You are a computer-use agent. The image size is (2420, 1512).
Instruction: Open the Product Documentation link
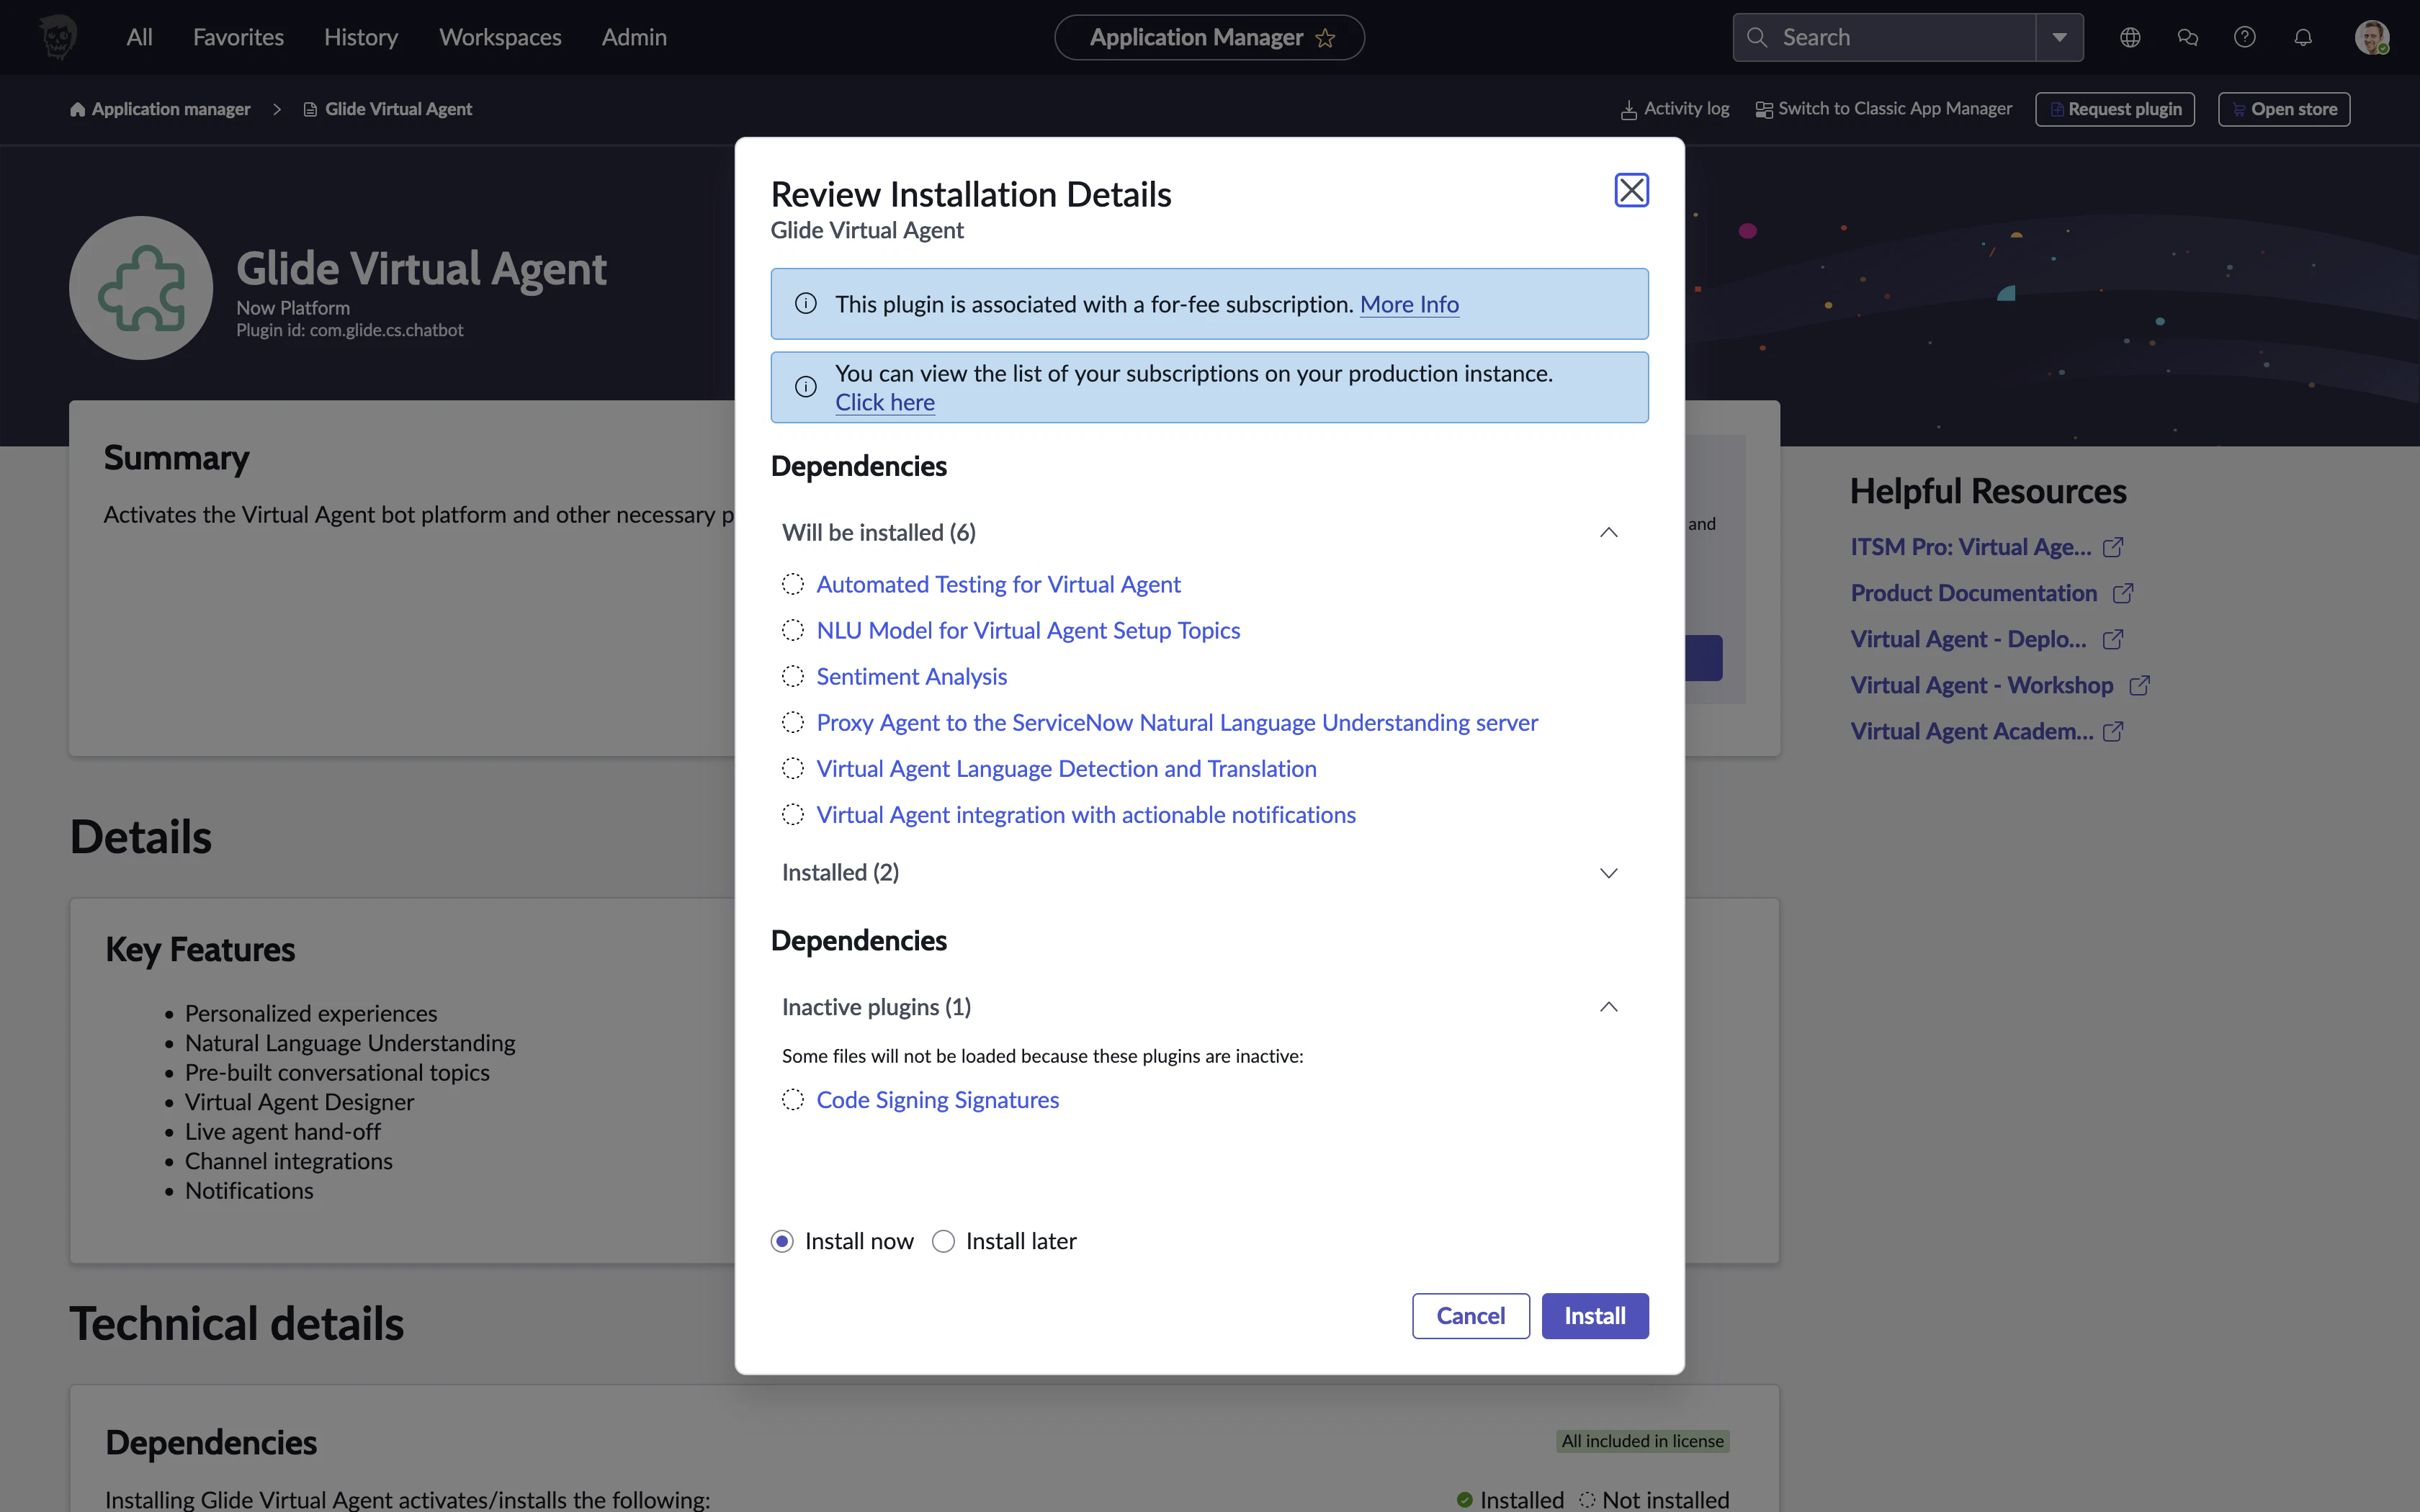click(x=1973, y=593)
